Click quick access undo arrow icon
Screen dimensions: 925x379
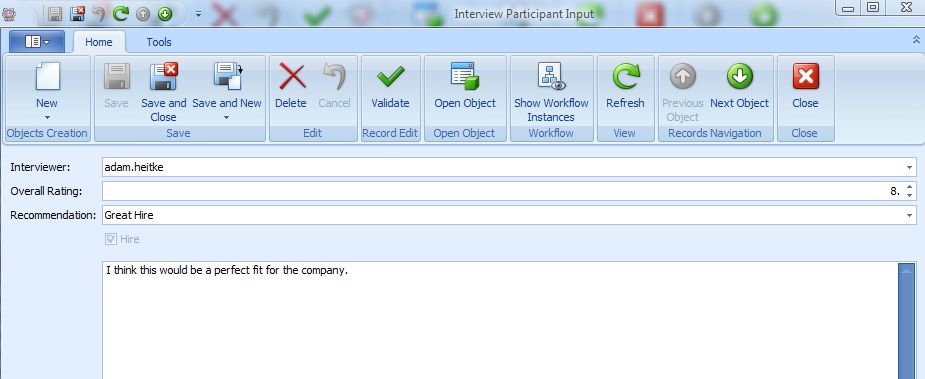99,14
